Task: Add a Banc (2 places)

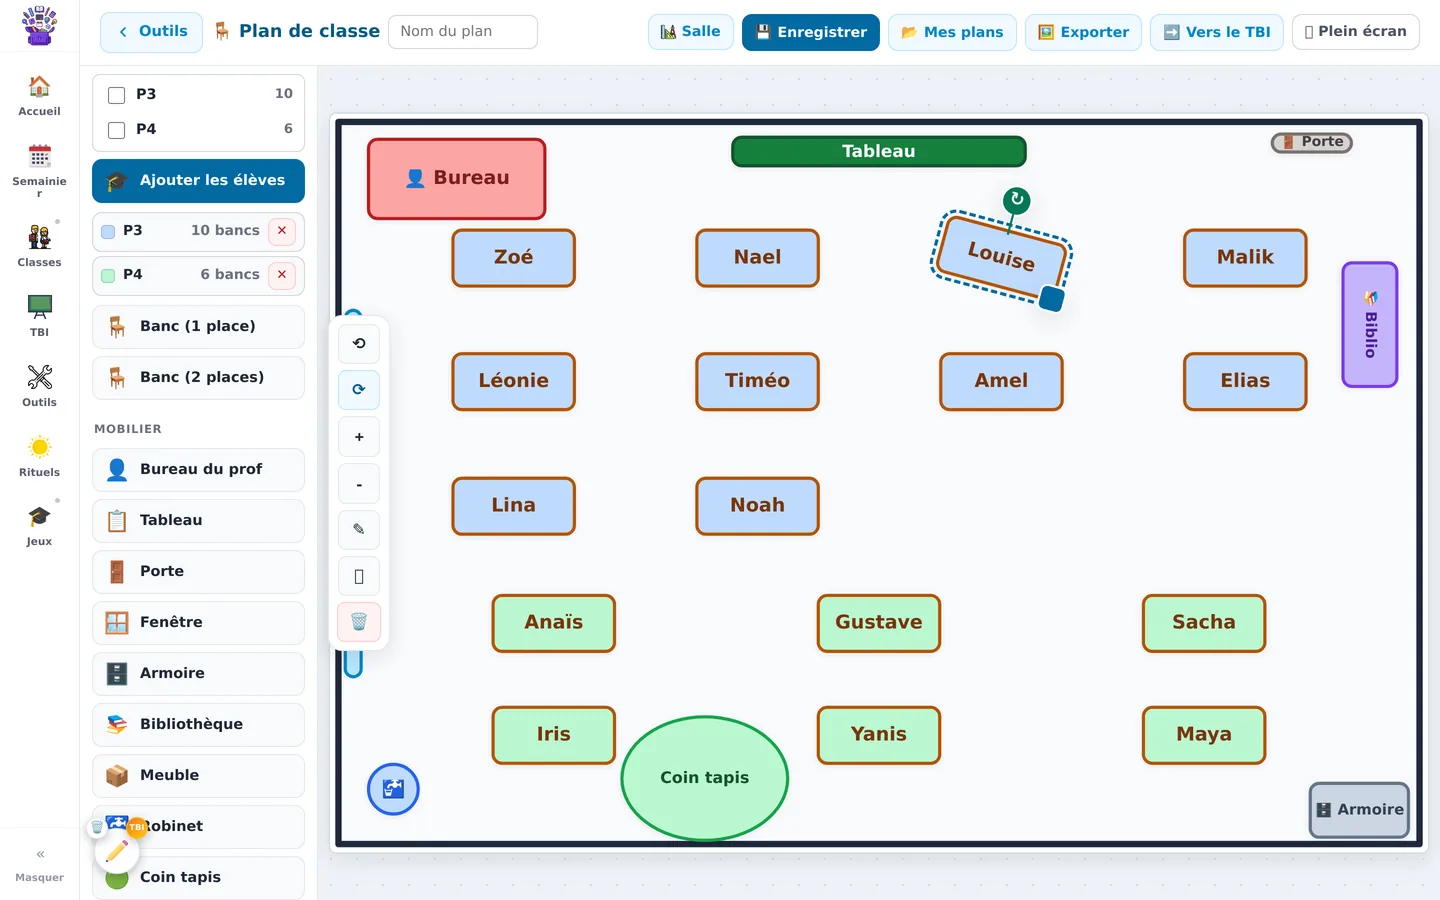Action: click(x=198, y=378)
